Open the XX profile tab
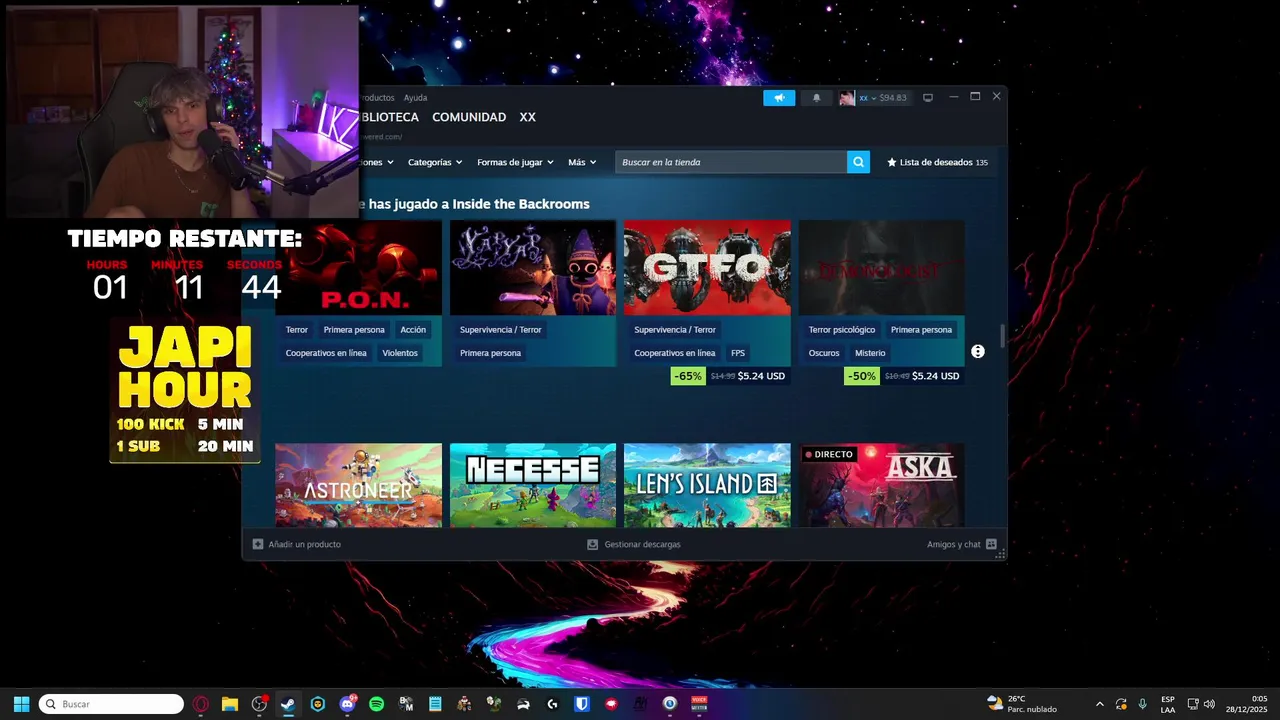Viewport: 1280px width, 720px height. 528,117
